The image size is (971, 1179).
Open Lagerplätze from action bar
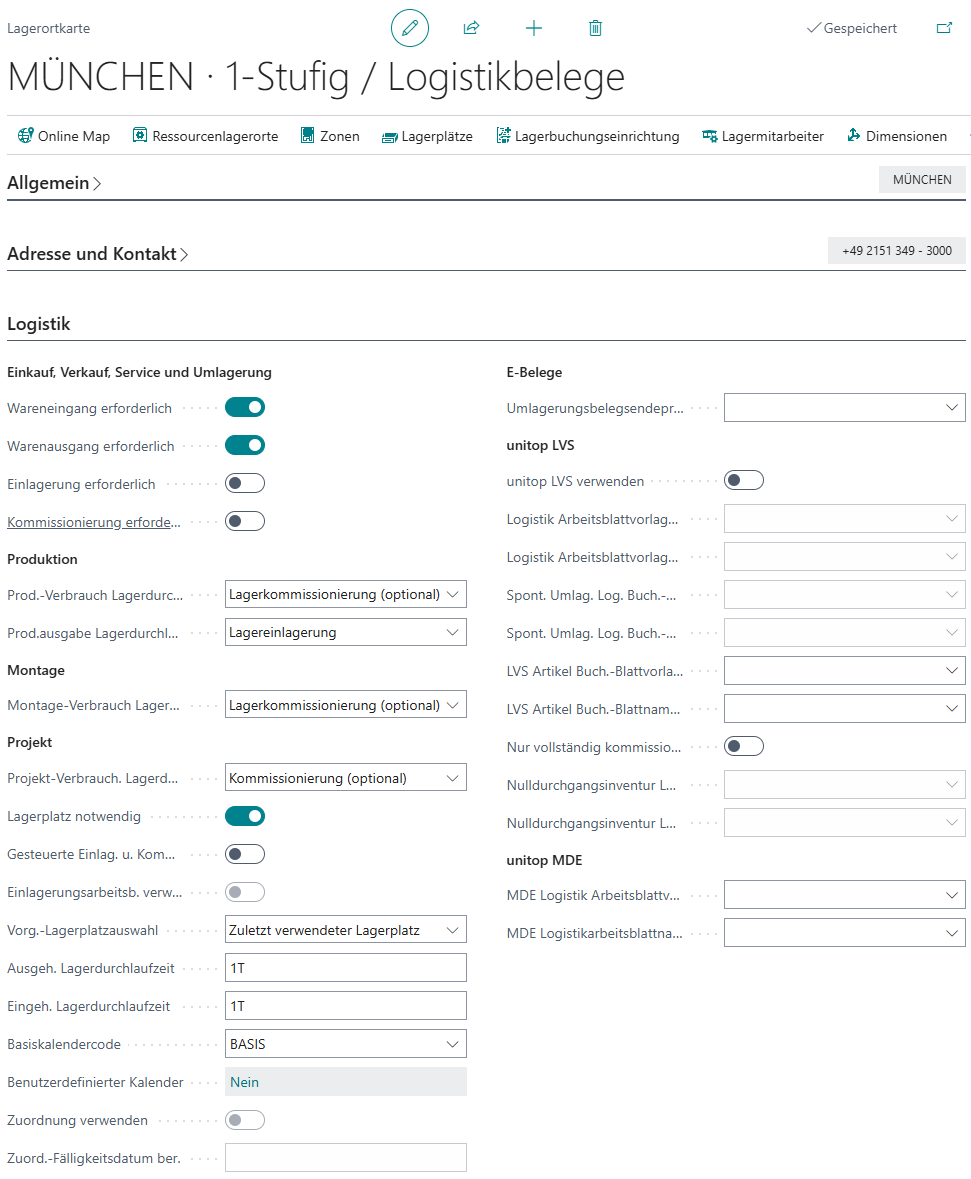click(427, 136)
